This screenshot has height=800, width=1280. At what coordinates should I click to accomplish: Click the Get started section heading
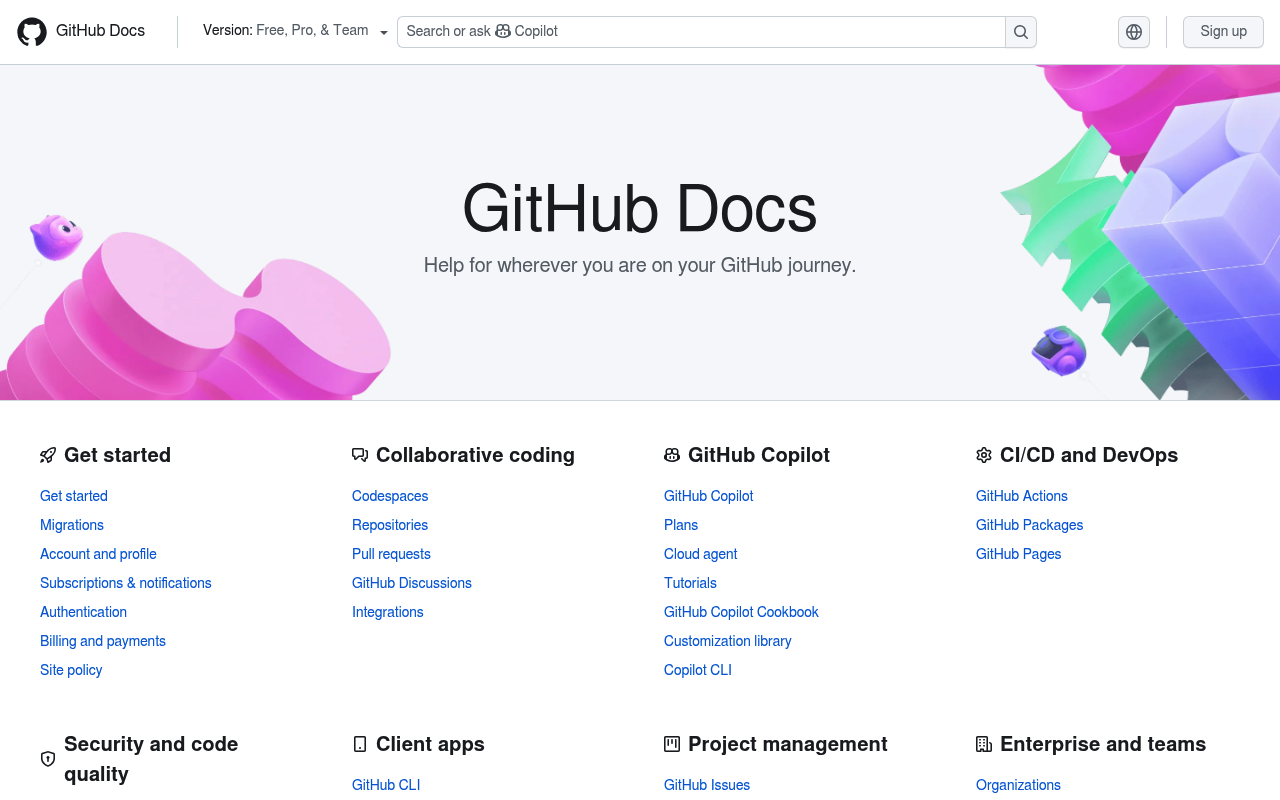(x=117, y=455)
